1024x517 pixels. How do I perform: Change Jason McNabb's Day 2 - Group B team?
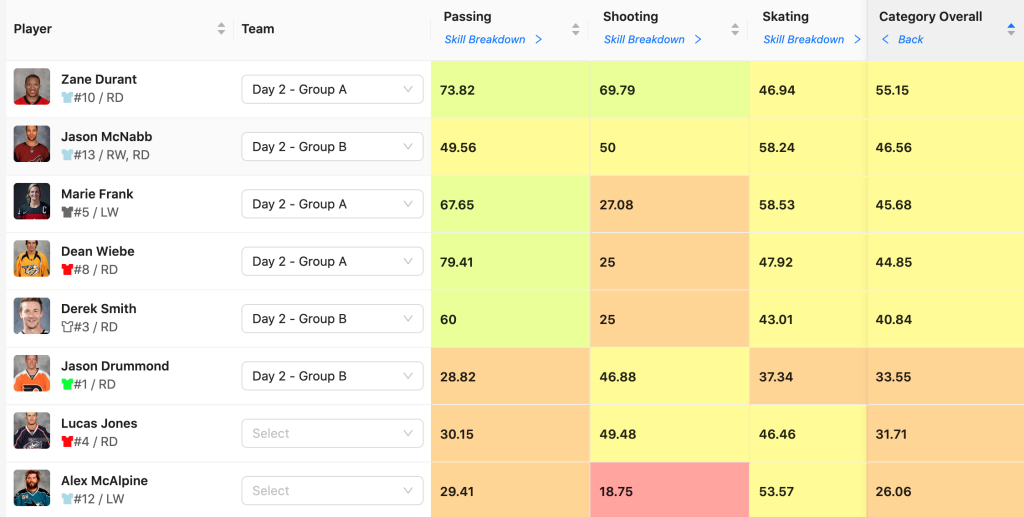click(x=332, y=147)
